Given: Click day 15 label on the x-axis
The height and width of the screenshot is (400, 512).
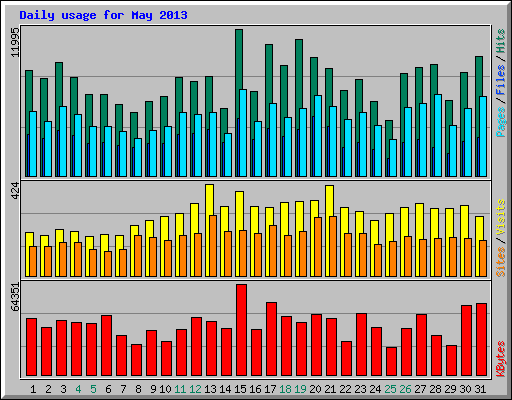Looking at the screenshot, I should [x=240, y=389].
